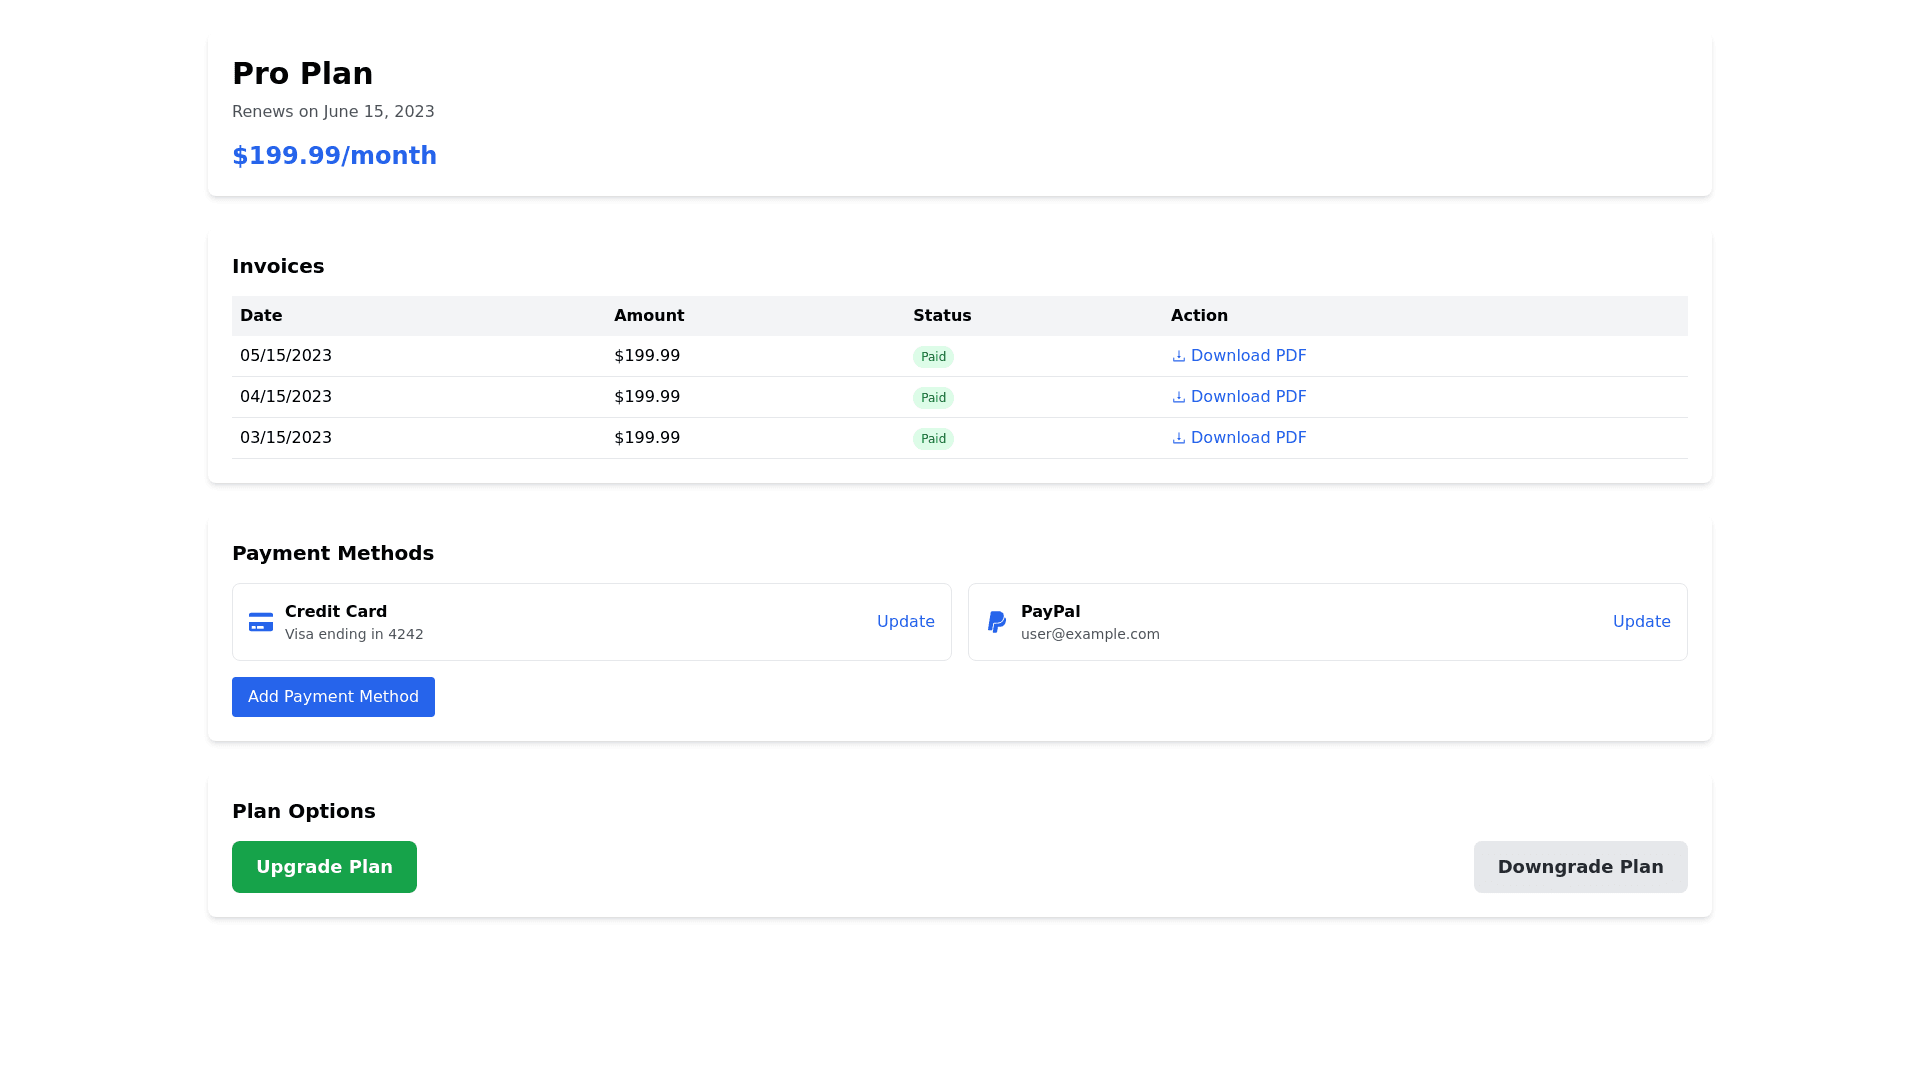The width and height of the screenshot is (1920, 1080).
Task: Click the Downgrade Plan button
Action: 1580,867
